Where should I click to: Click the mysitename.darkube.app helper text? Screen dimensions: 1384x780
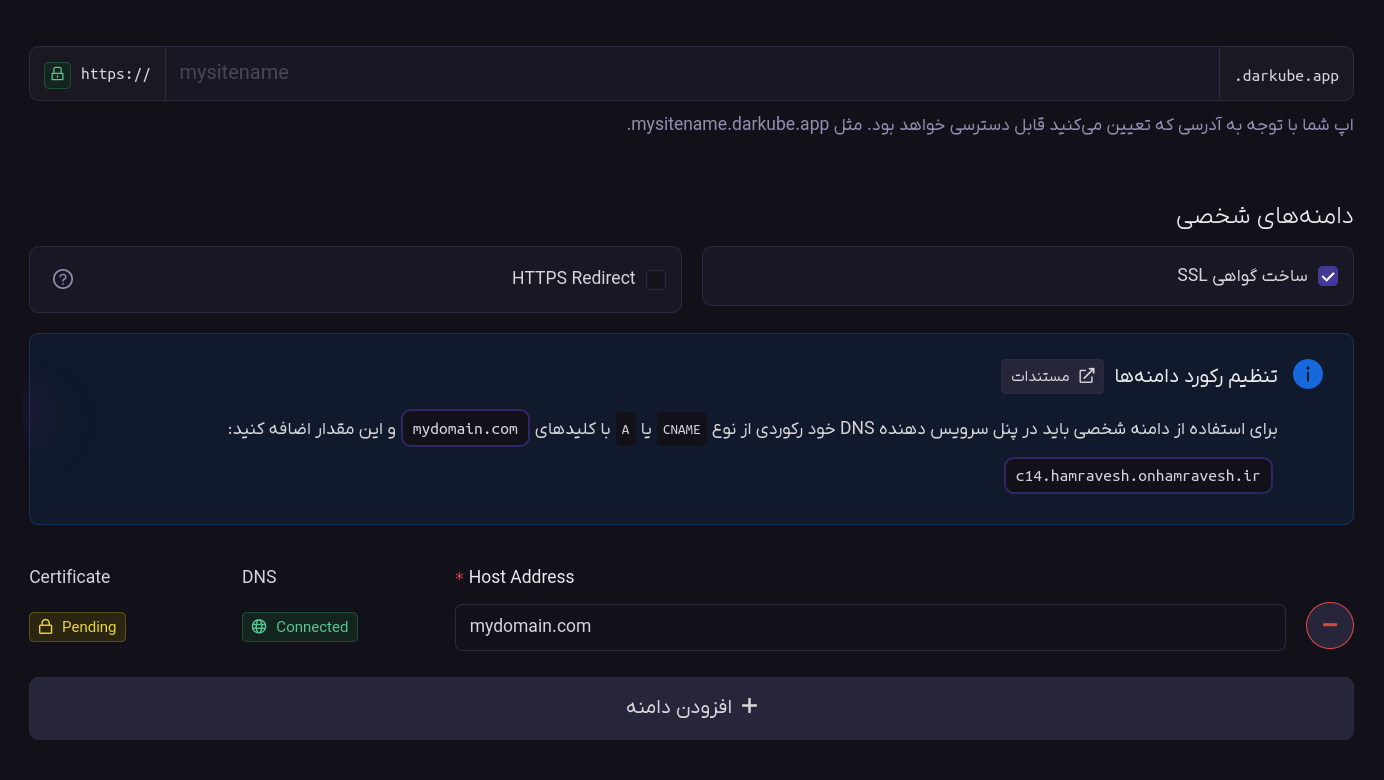pos(989,125)
